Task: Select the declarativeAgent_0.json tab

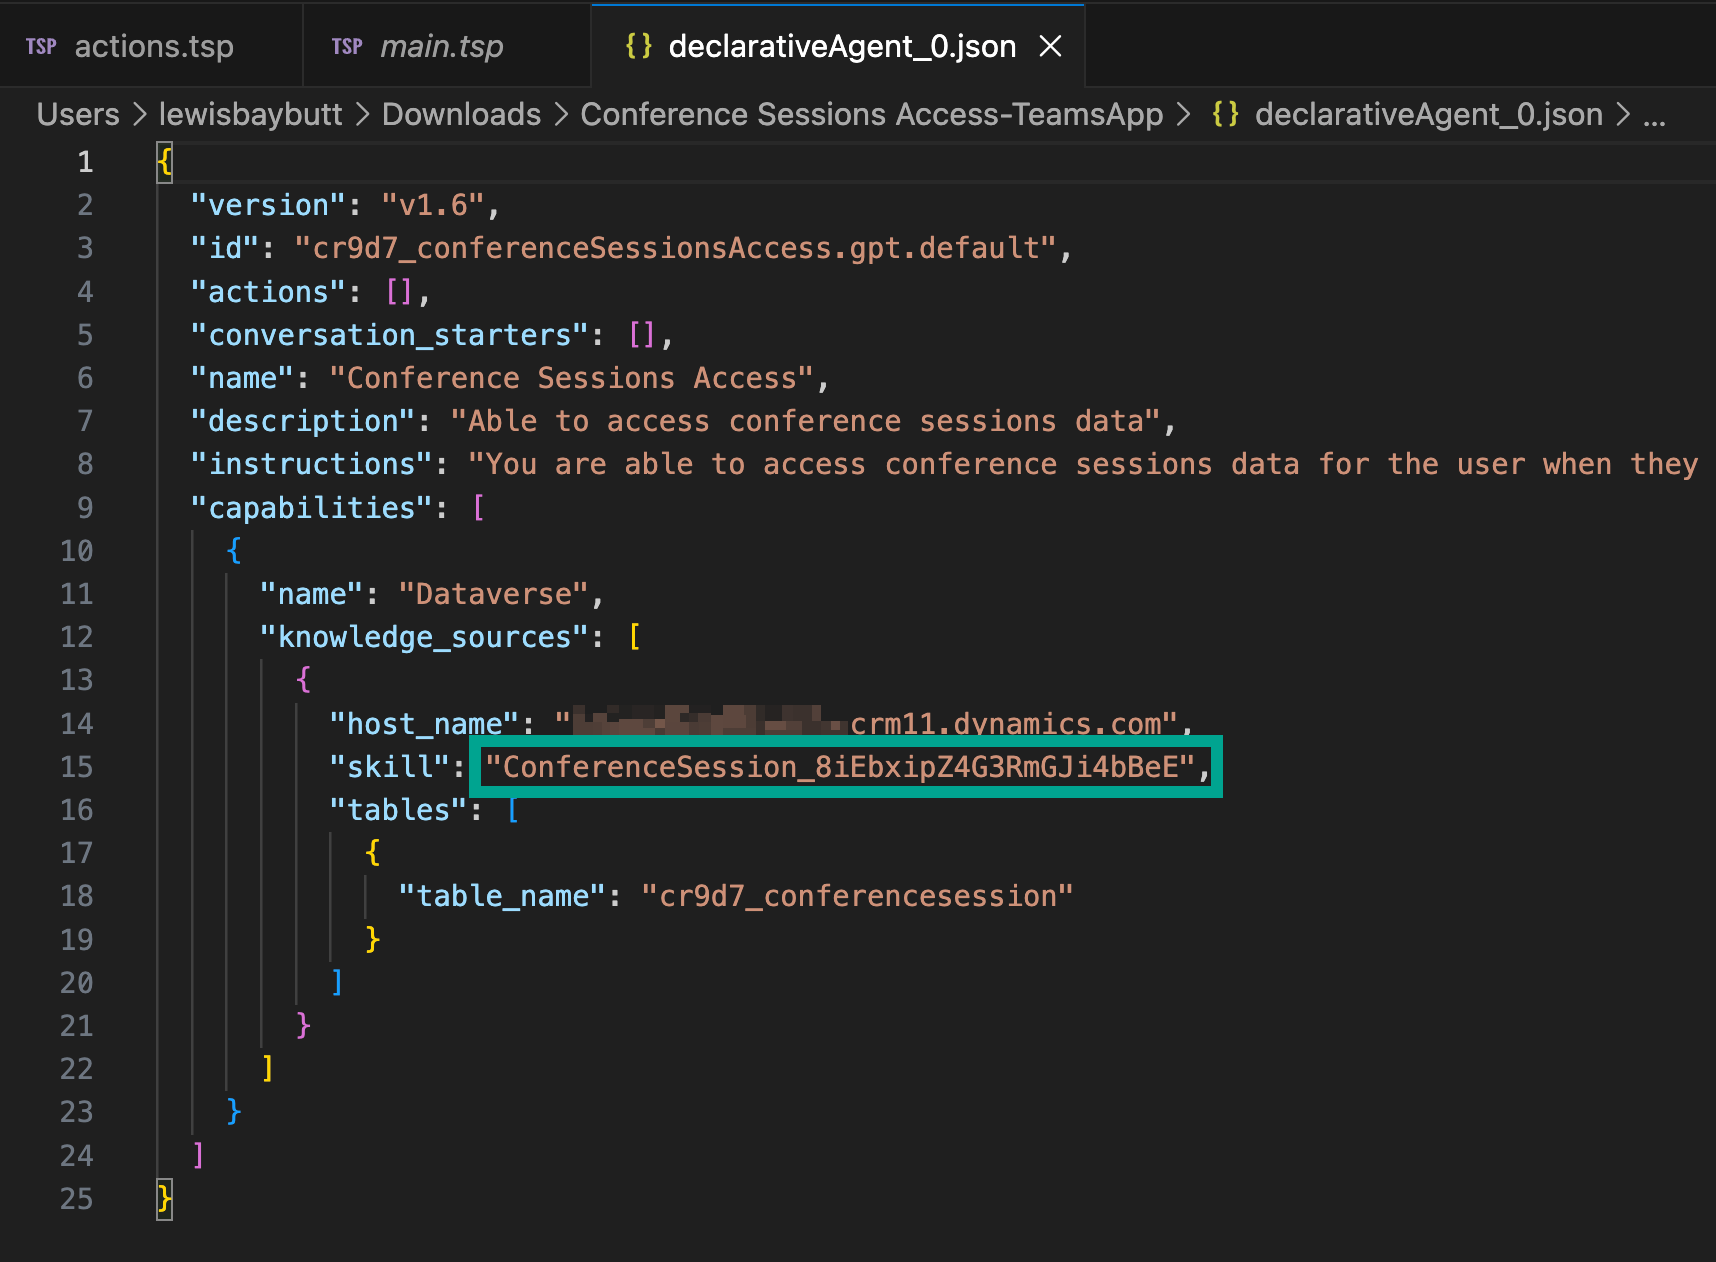Action: 841,46
